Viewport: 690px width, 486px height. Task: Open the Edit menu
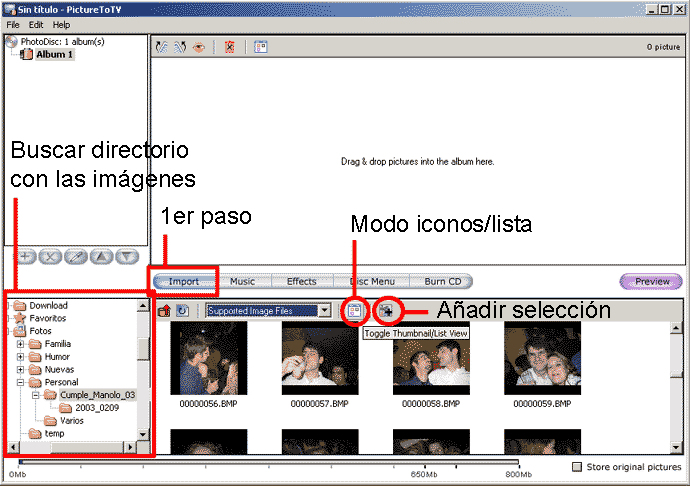[x=36, y=25]
